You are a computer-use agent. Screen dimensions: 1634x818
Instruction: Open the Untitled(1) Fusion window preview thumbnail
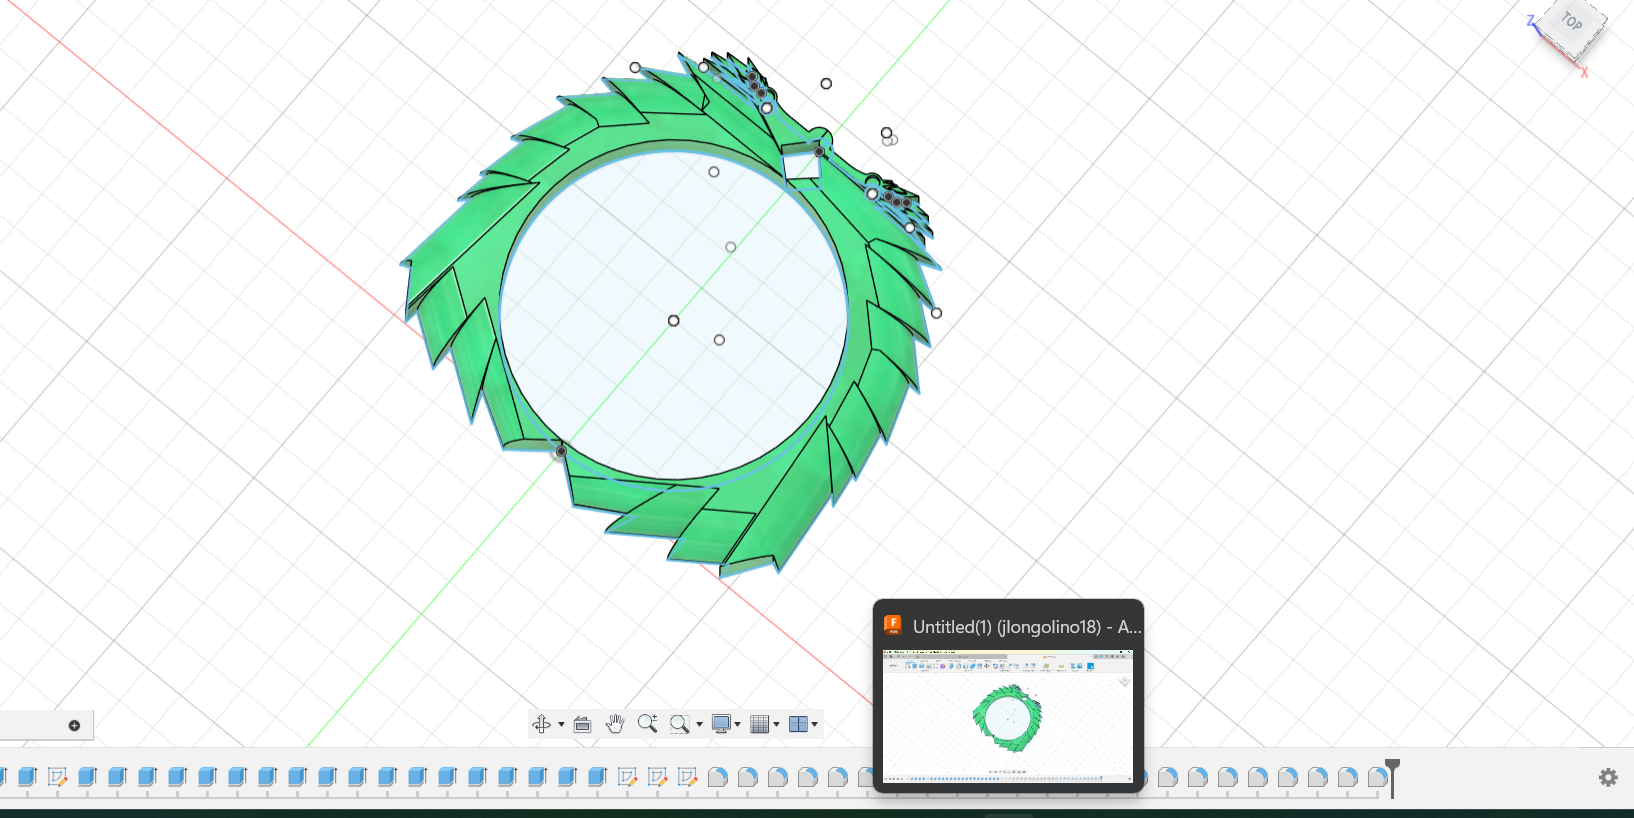click(x=1008, y=716)
